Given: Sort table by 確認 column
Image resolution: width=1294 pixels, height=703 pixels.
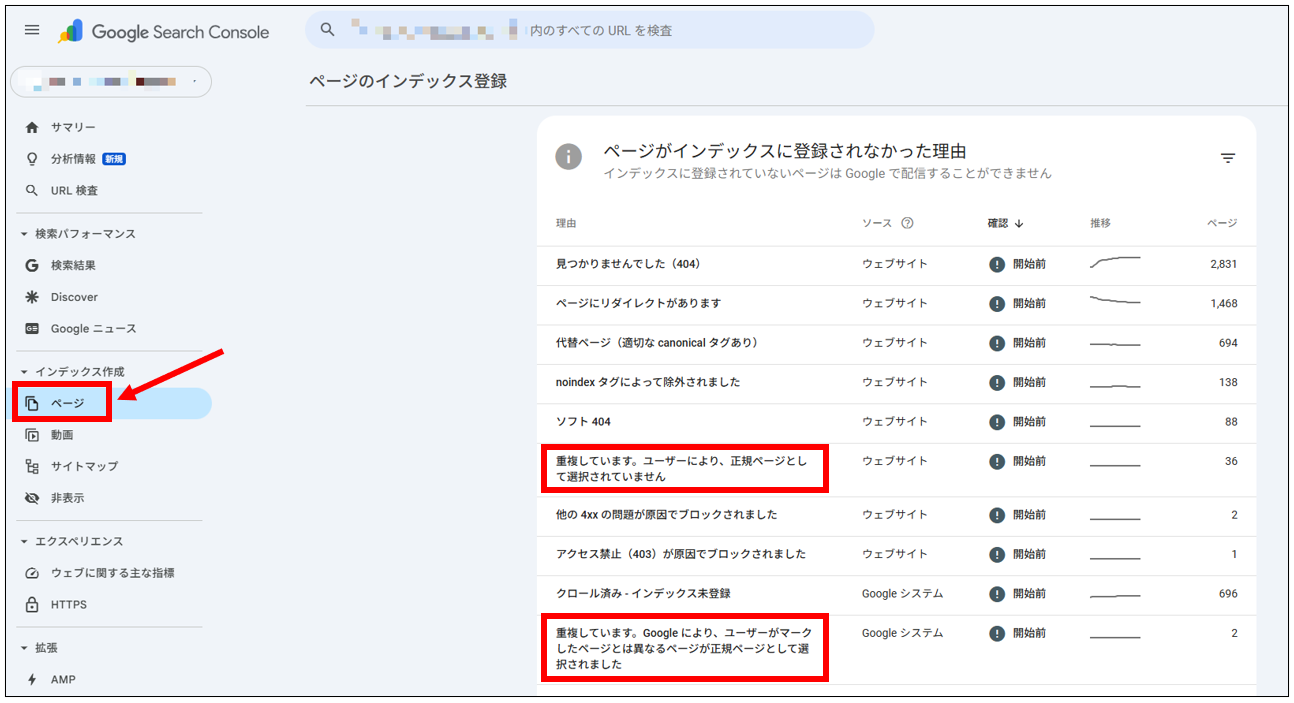Looking at the screenshot, I should (x=1005, y=223).
